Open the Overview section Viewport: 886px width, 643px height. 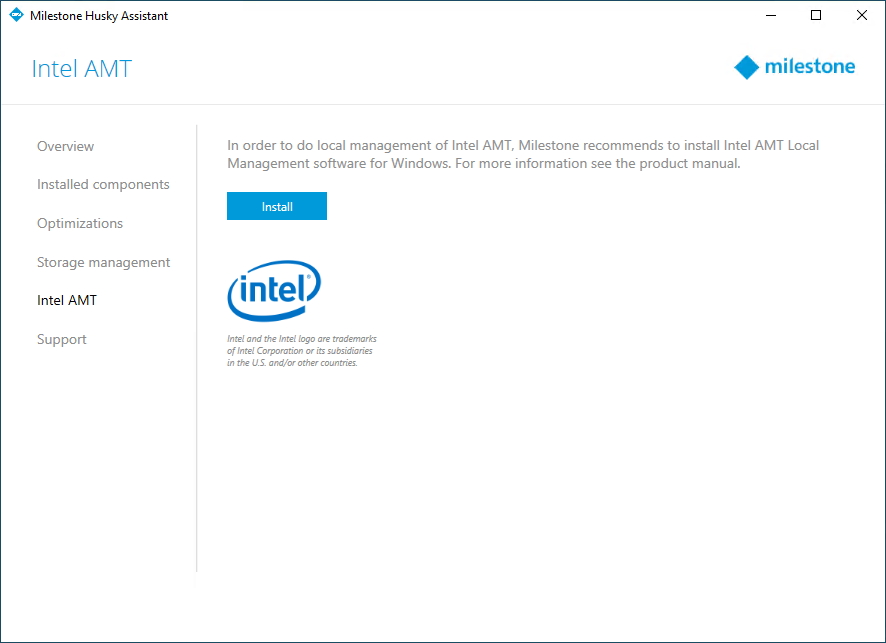click(65, 146)
